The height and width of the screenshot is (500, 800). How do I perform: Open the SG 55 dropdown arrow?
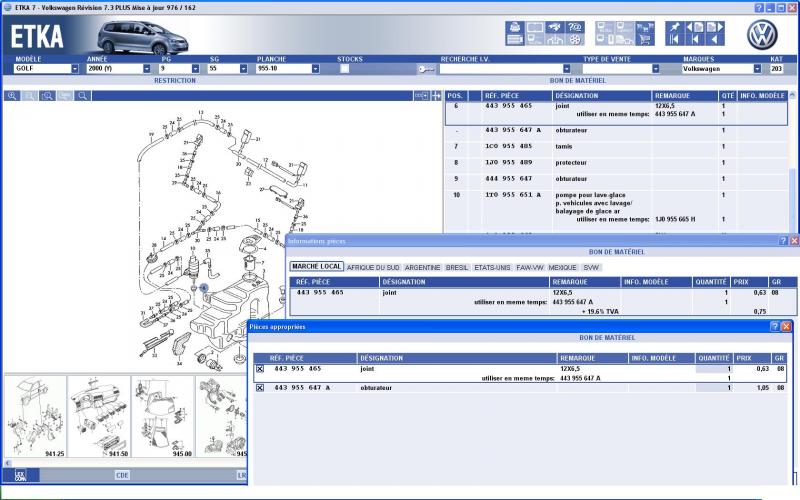243,69
